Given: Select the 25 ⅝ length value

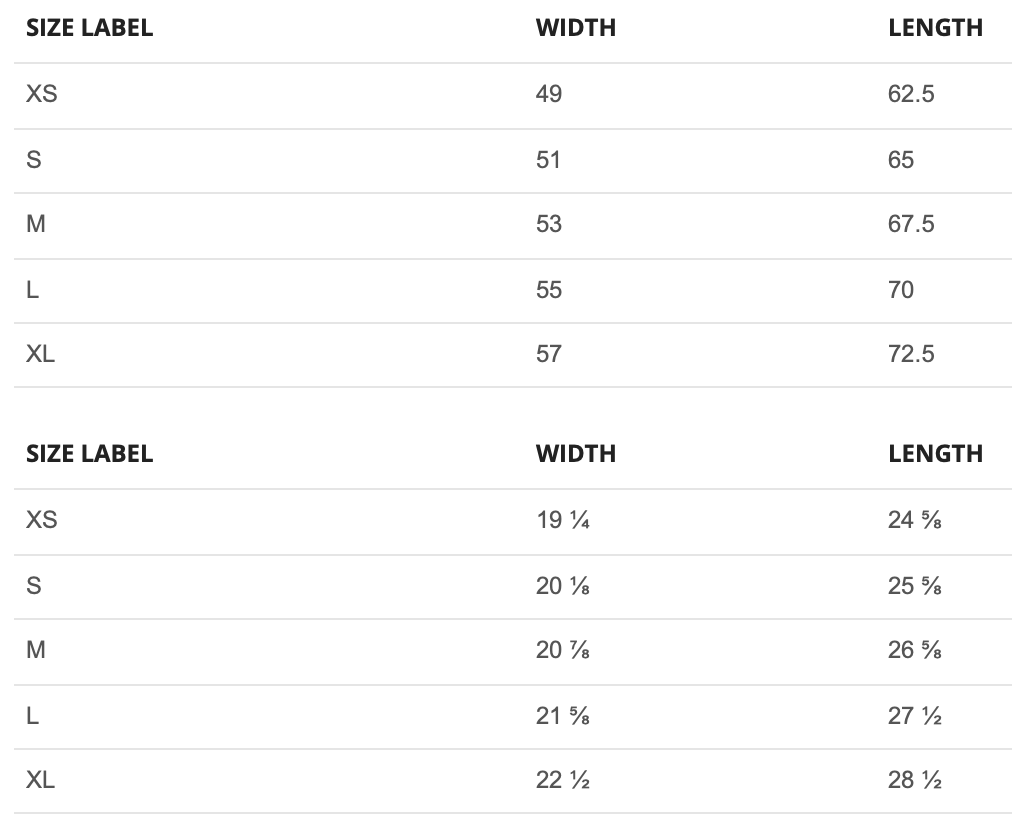Looking at the screenshot, I should pos(915,586).
